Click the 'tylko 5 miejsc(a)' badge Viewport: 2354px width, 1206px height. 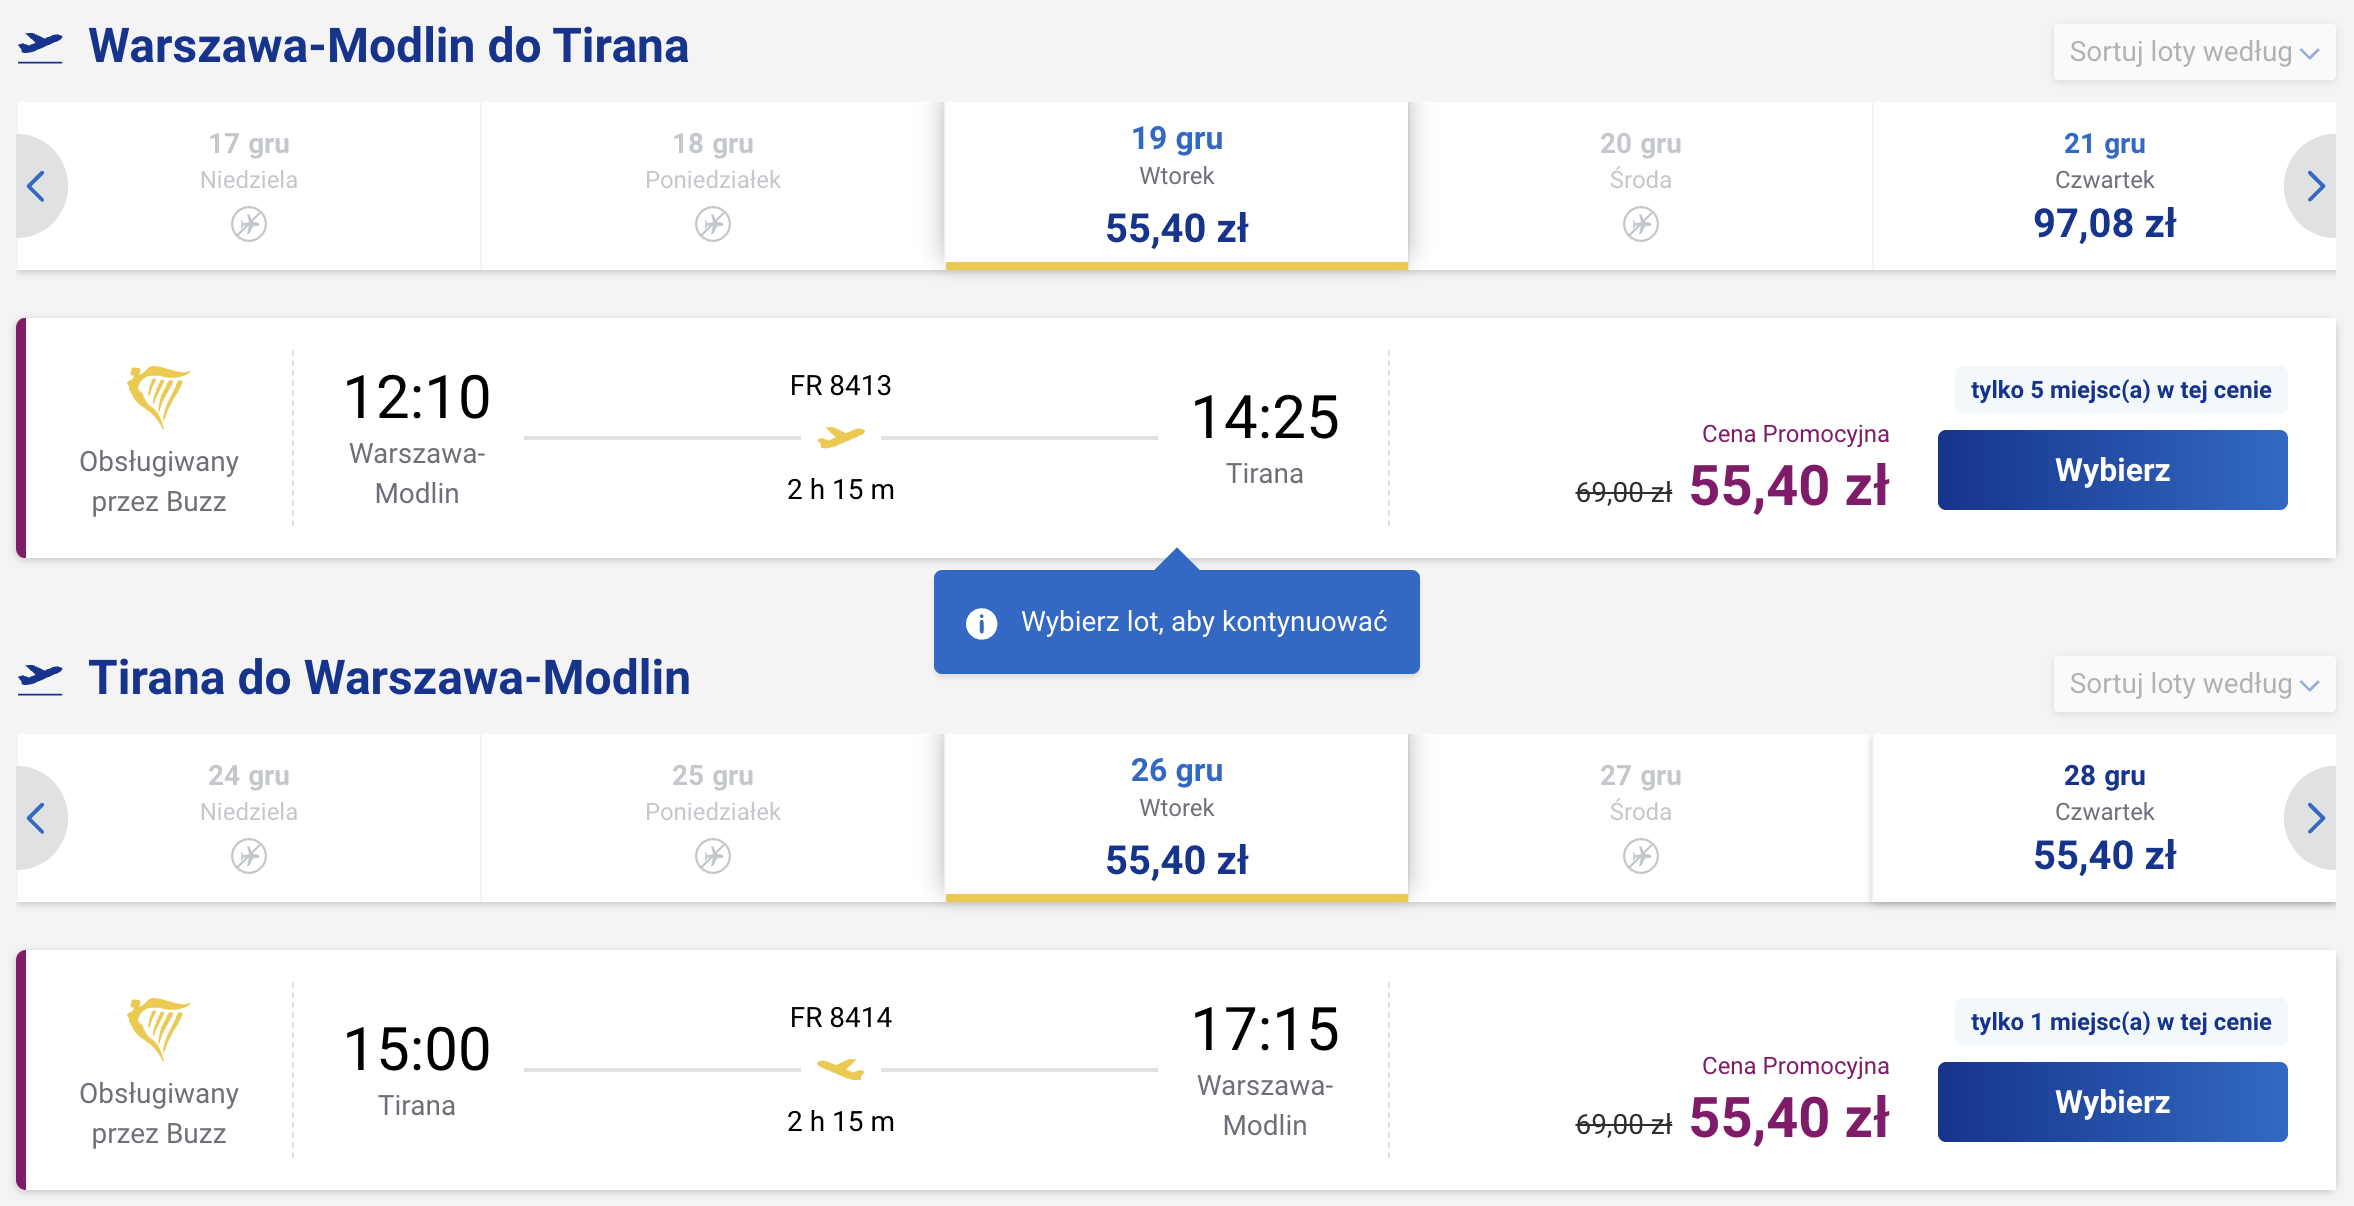(2121, 390)
